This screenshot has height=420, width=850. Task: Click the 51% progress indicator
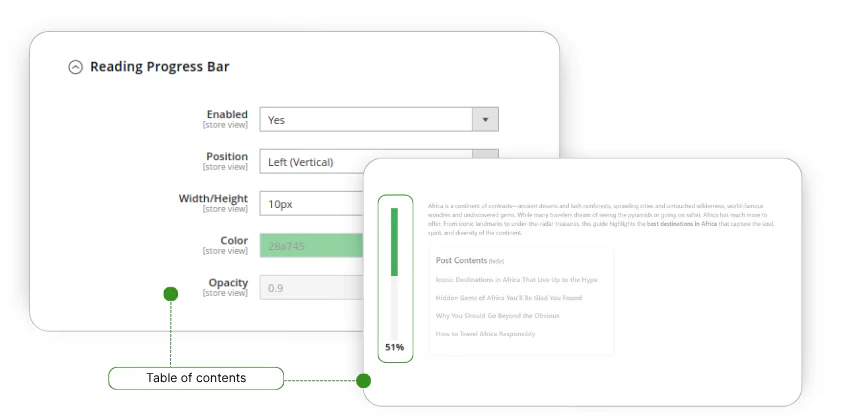click(395, 347)
